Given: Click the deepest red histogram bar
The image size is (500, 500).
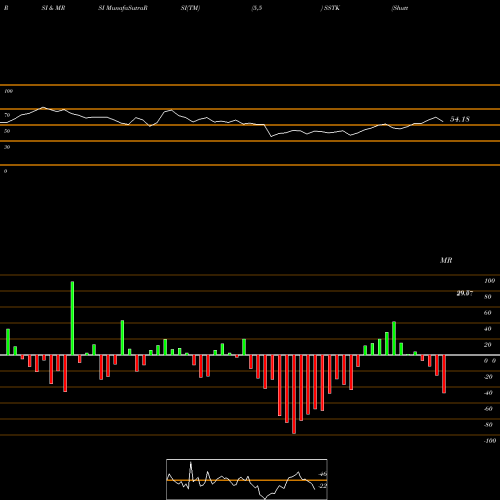Looking at the screenshot, I should pos(294,394).
